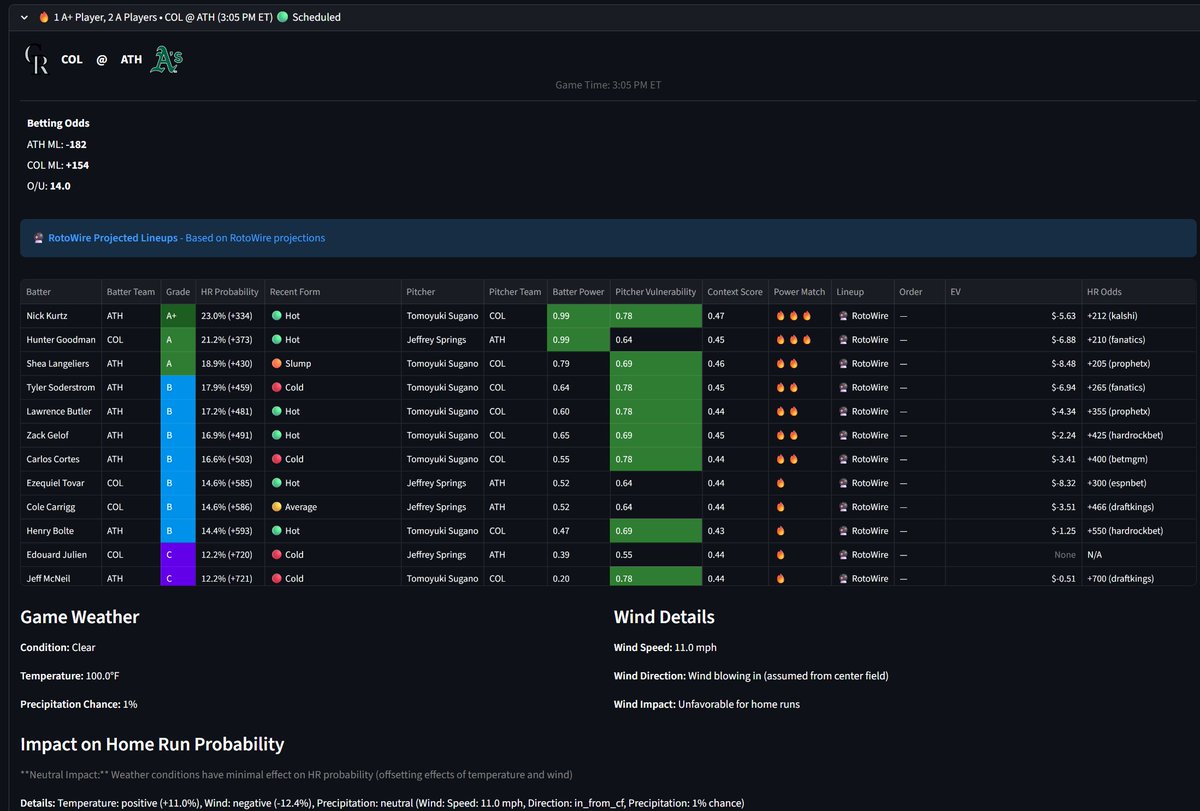Image resolution: width=1200 pixels, height=811 pixels.
Task: Collapse the COL @ ATH game expander chevron
Action: pyautogui.click(x=24, y=17)
